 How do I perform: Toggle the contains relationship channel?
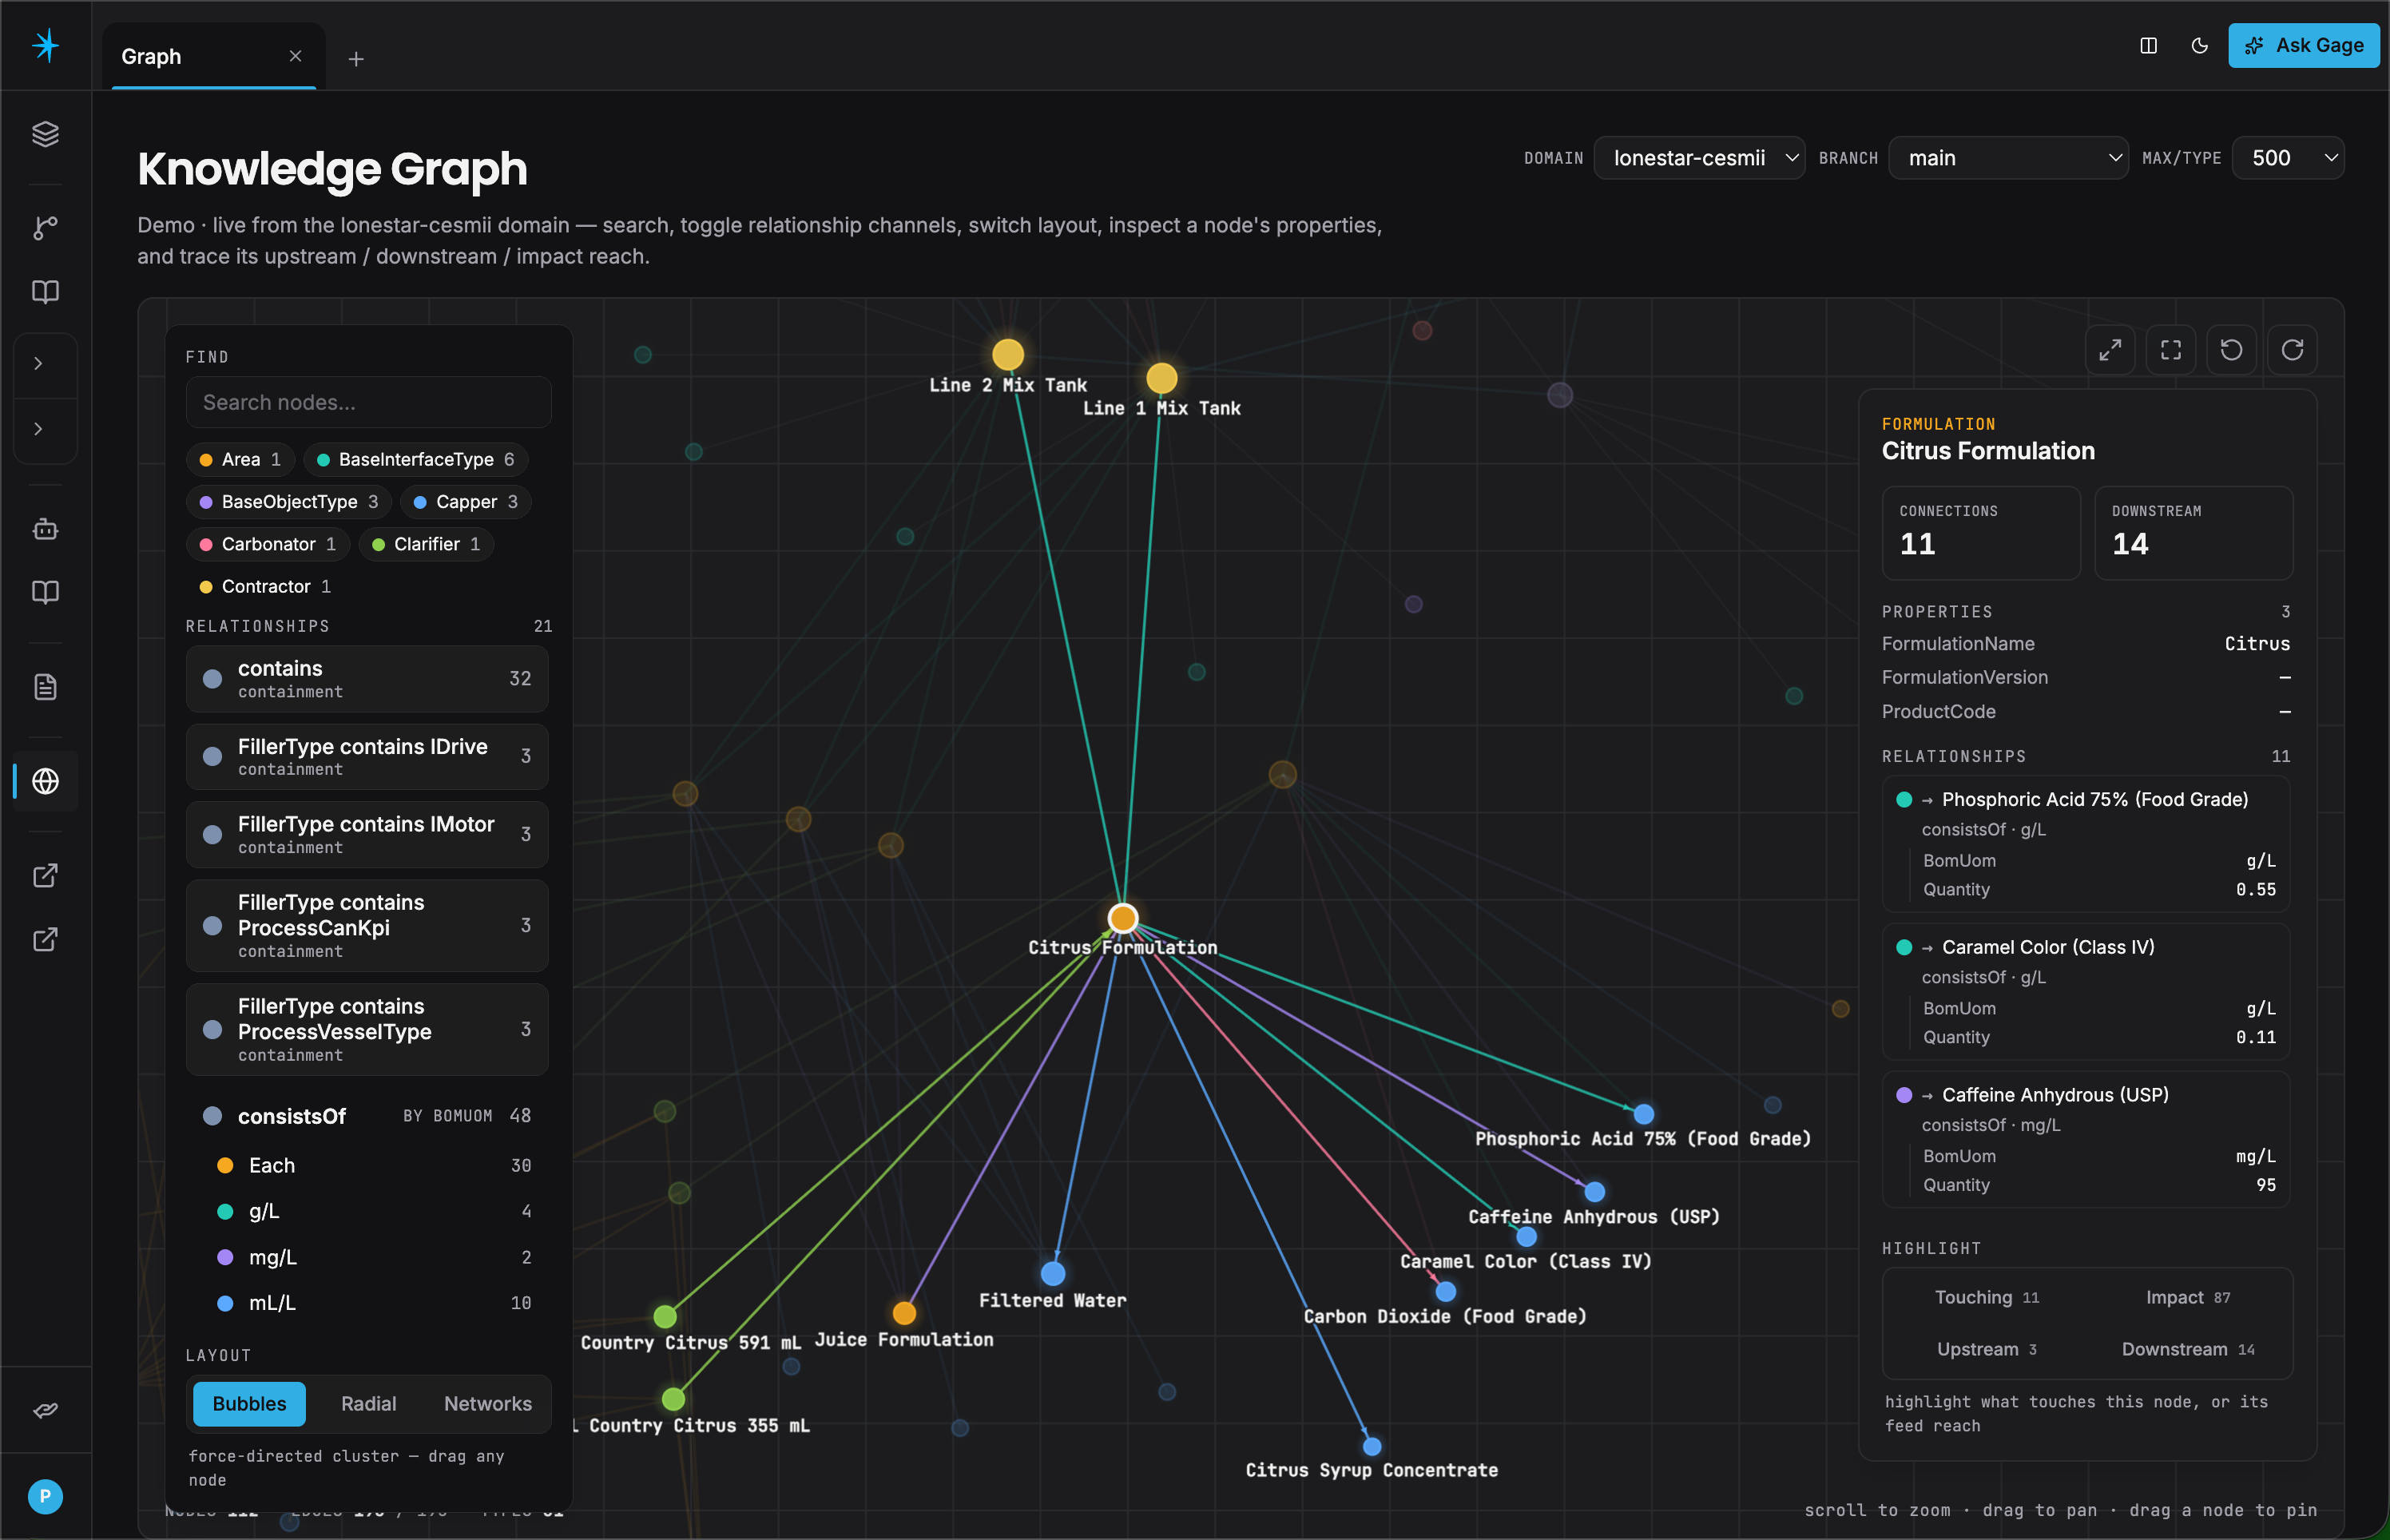[367, 679]
